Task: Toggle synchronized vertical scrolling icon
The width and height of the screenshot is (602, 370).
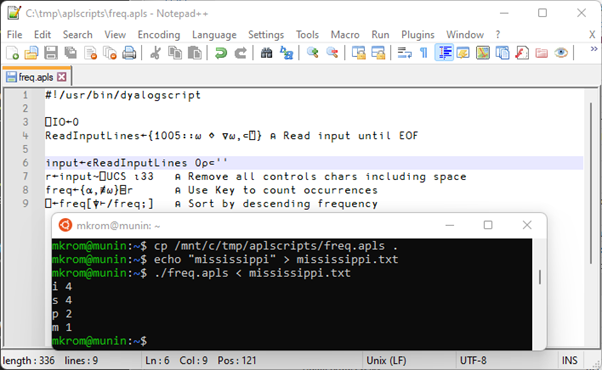Action: [x=359, y=53]
